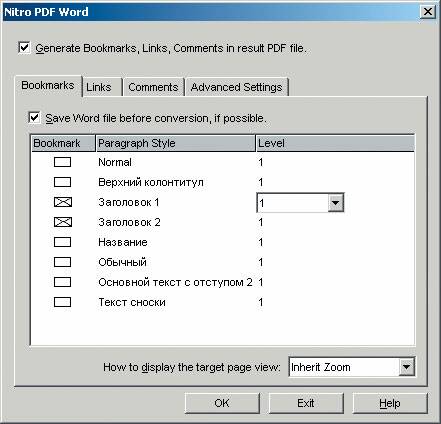Toggle bookmark box for Верхний колонтитул
This screenshot has height=424, width=441.
click(x=62, y=182)
